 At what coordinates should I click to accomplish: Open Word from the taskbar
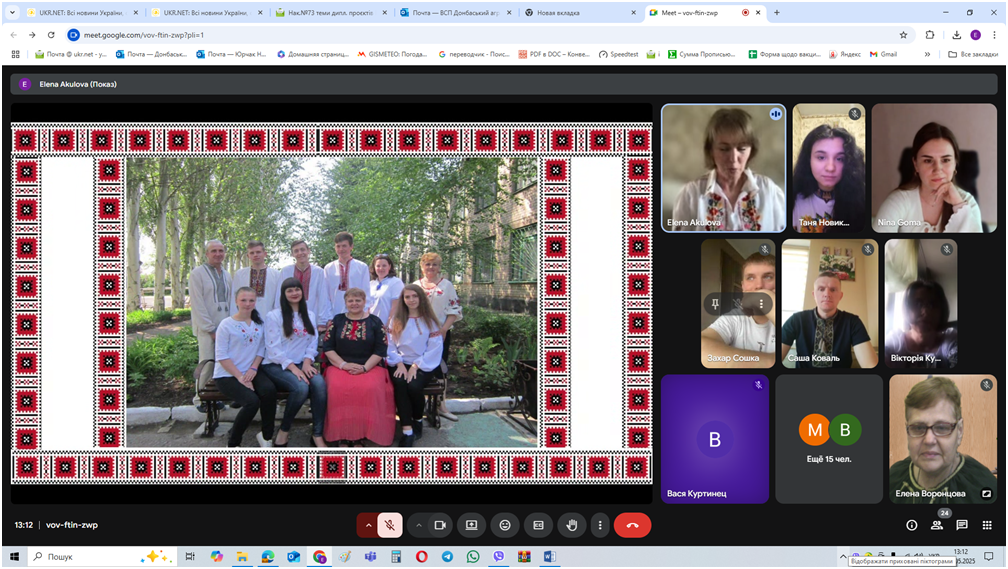[550, 557]
